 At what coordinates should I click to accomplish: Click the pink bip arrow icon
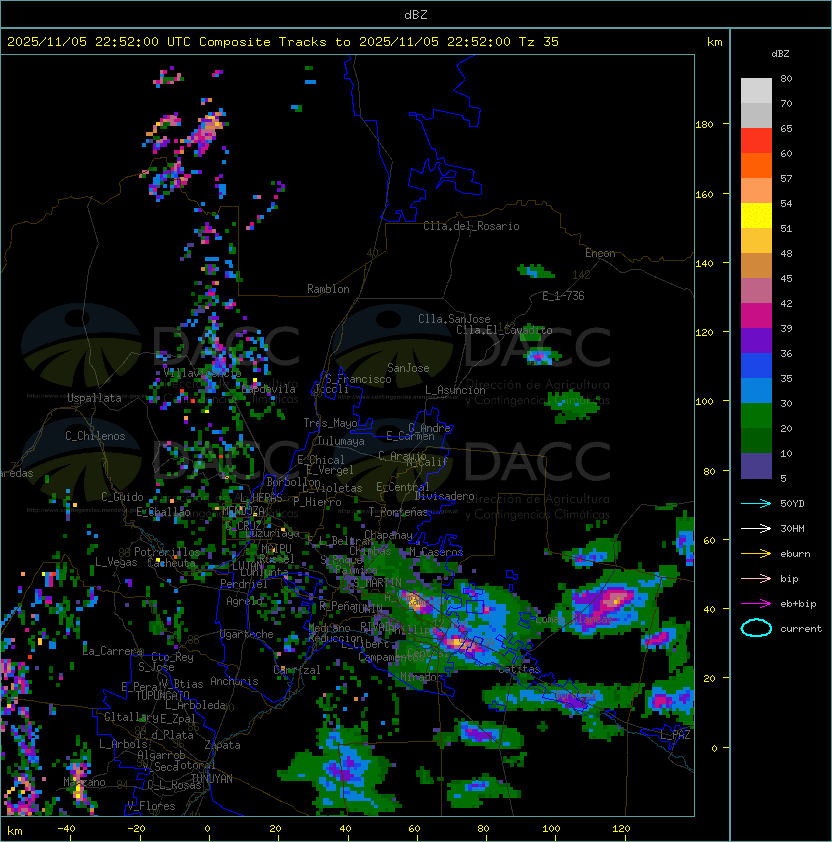point(756,579)
